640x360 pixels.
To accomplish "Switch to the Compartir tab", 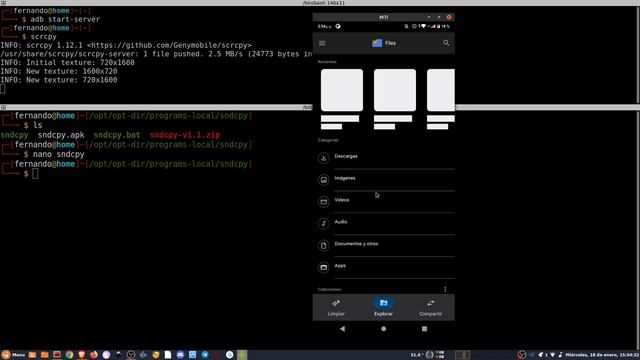I will pos(431,307).
